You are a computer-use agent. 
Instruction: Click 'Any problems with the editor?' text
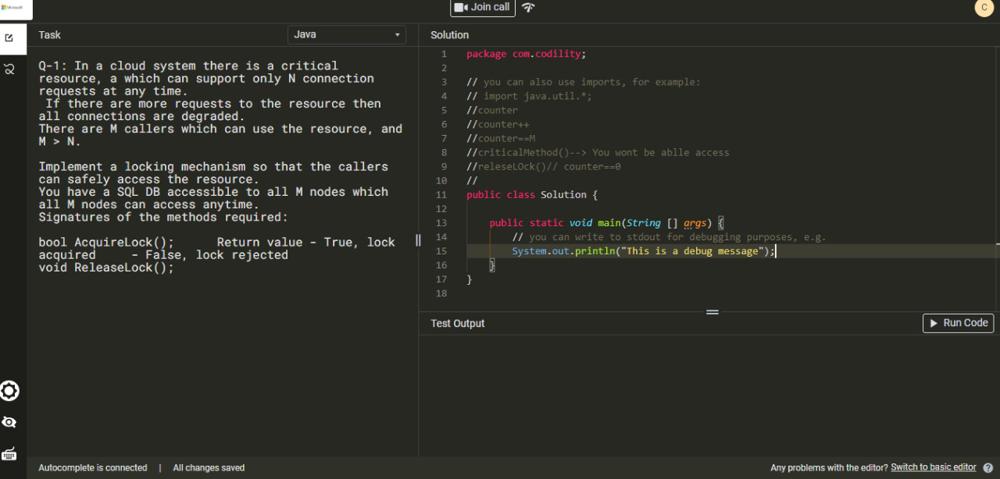coord(829,468)
